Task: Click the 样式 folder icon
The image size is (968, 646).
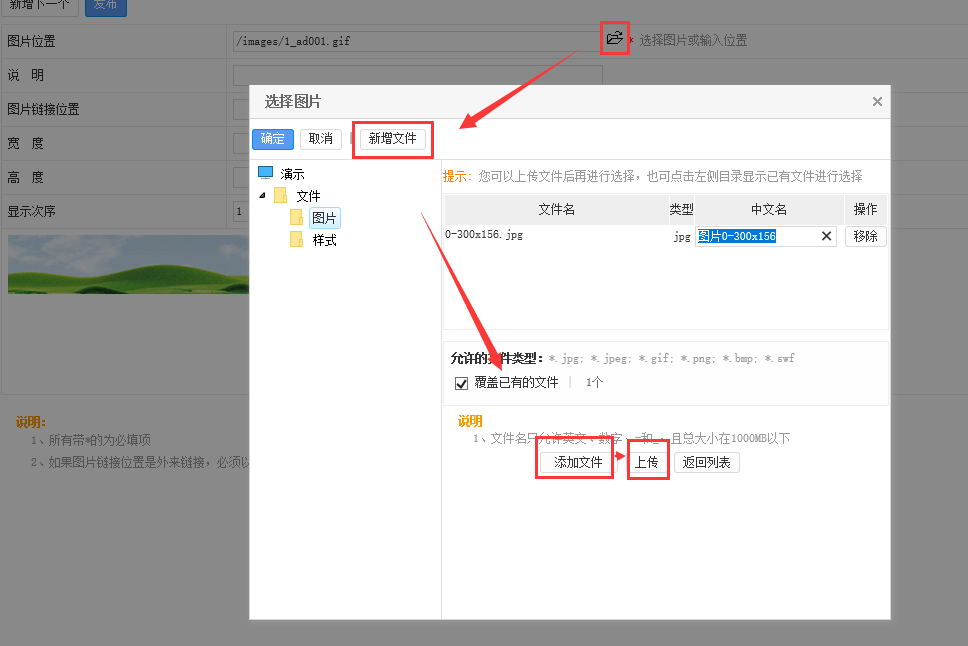Action: tap(297, 240)
